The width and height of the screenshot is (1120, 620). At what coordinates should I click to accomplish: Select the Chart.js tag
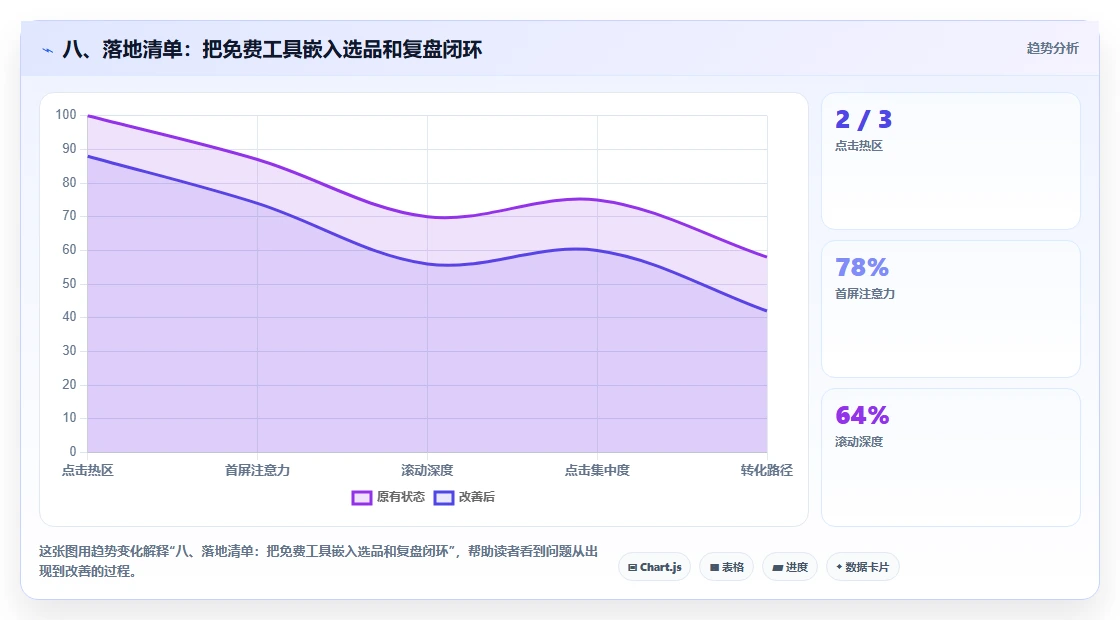click(654, 567)
